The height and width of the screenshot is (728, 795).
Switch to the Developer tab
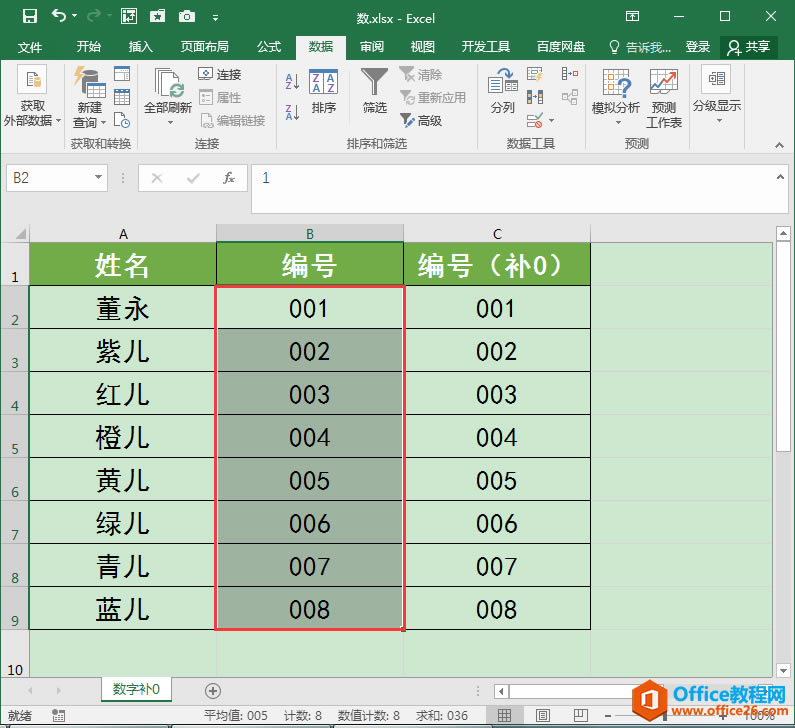(x=485, y=47)
